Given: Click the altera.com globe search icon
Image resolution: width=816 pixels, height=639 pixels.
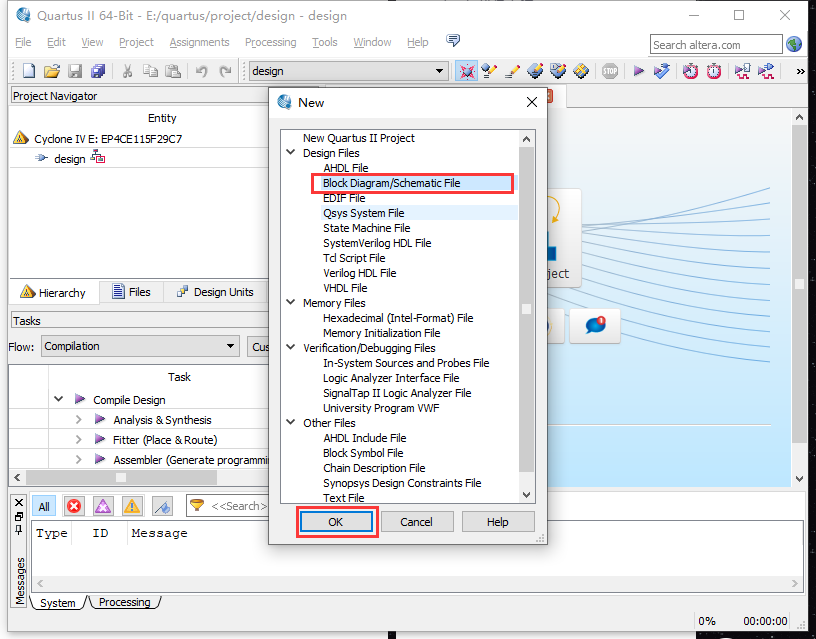Looking at the screenshot, I should coord(794,44).
